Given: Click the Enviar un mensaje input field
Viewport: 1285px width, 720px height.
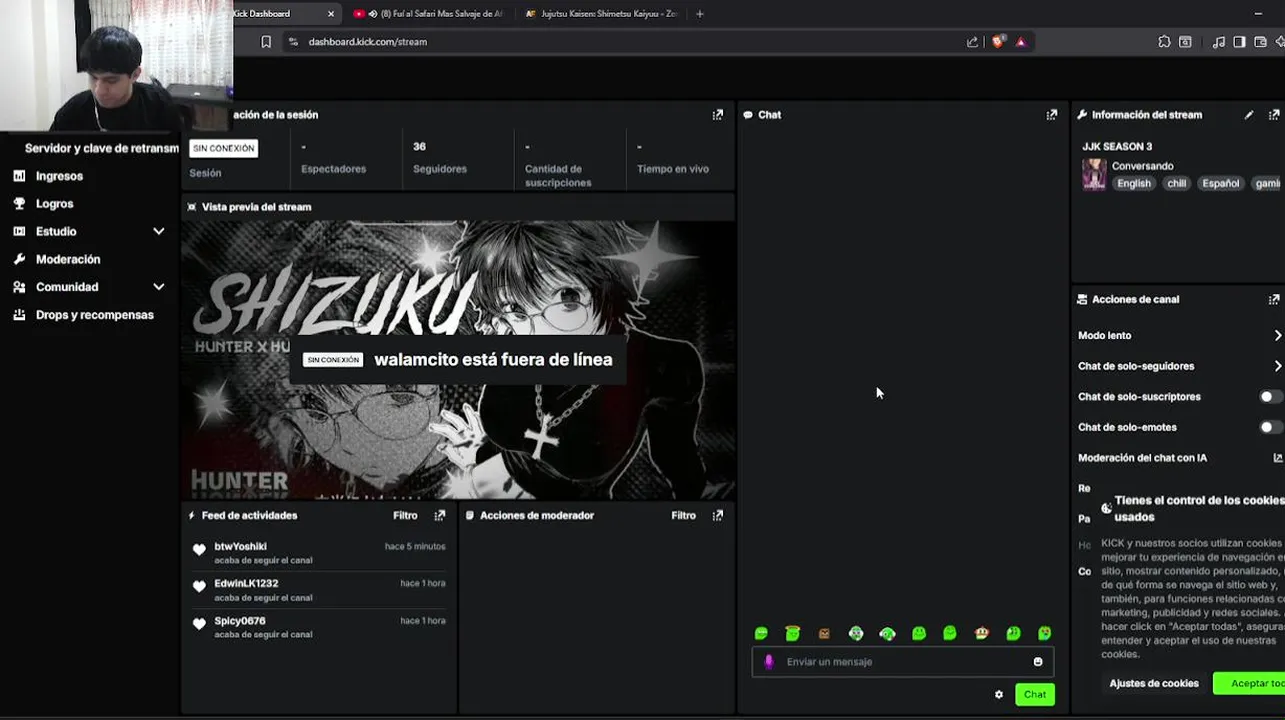Looking at the screenshot, I should (902, 662).
